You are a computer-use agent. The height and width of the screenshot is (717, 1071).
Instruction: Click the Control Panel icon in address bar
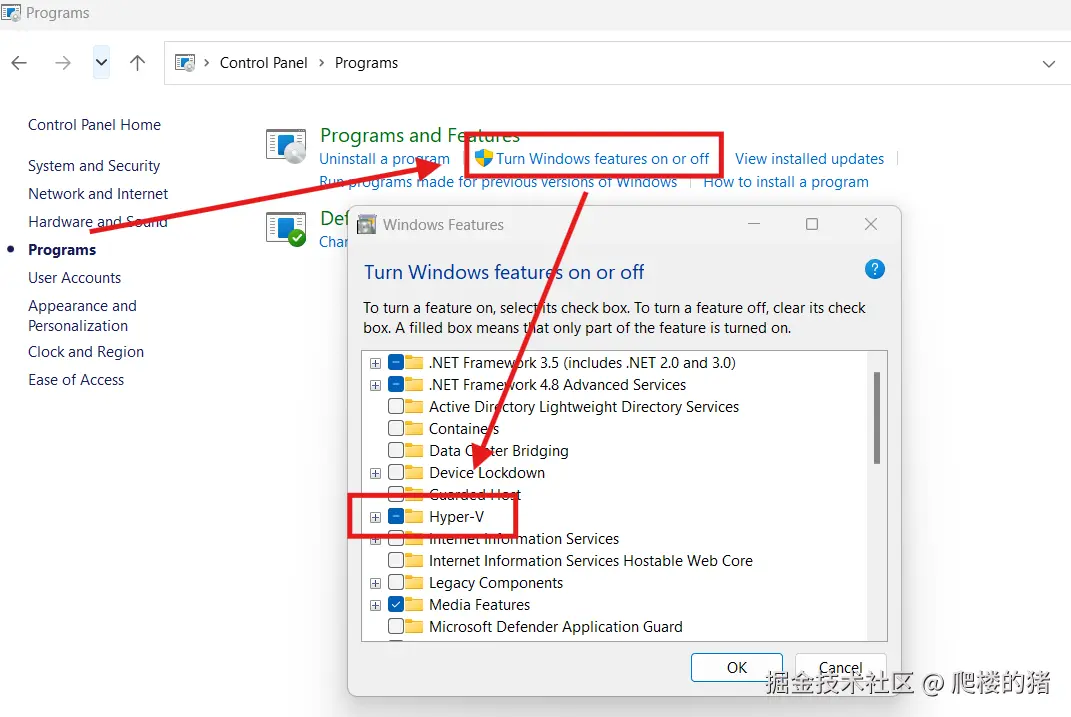185,63
